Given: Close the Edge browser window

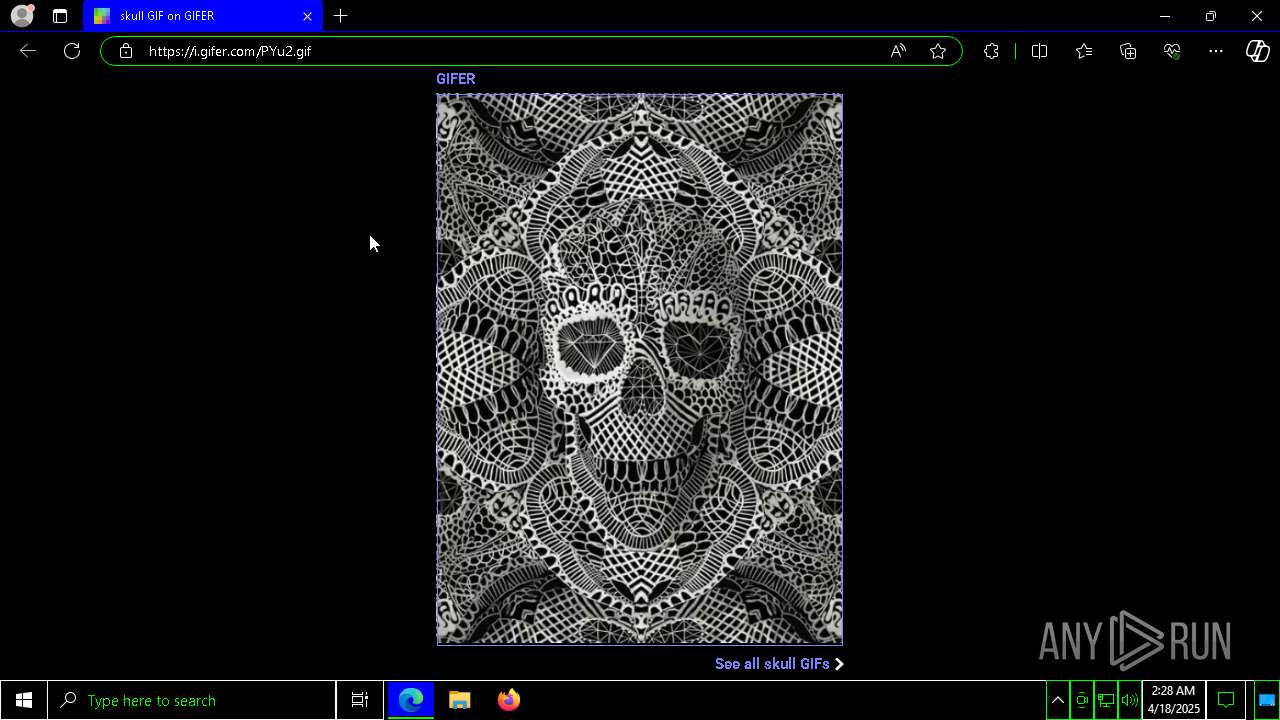Looking at the screenshot, I should click(1257, 16).
